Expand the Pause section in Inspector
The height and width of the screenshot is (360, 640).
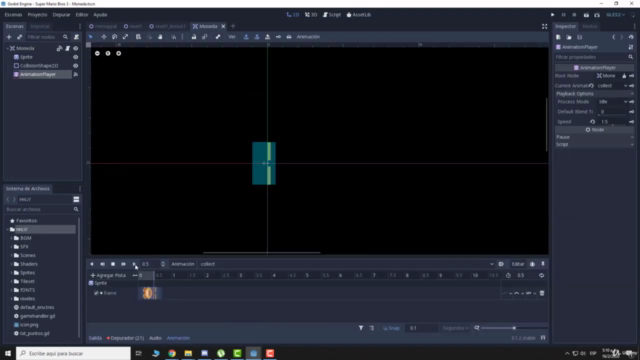(594, 137)
